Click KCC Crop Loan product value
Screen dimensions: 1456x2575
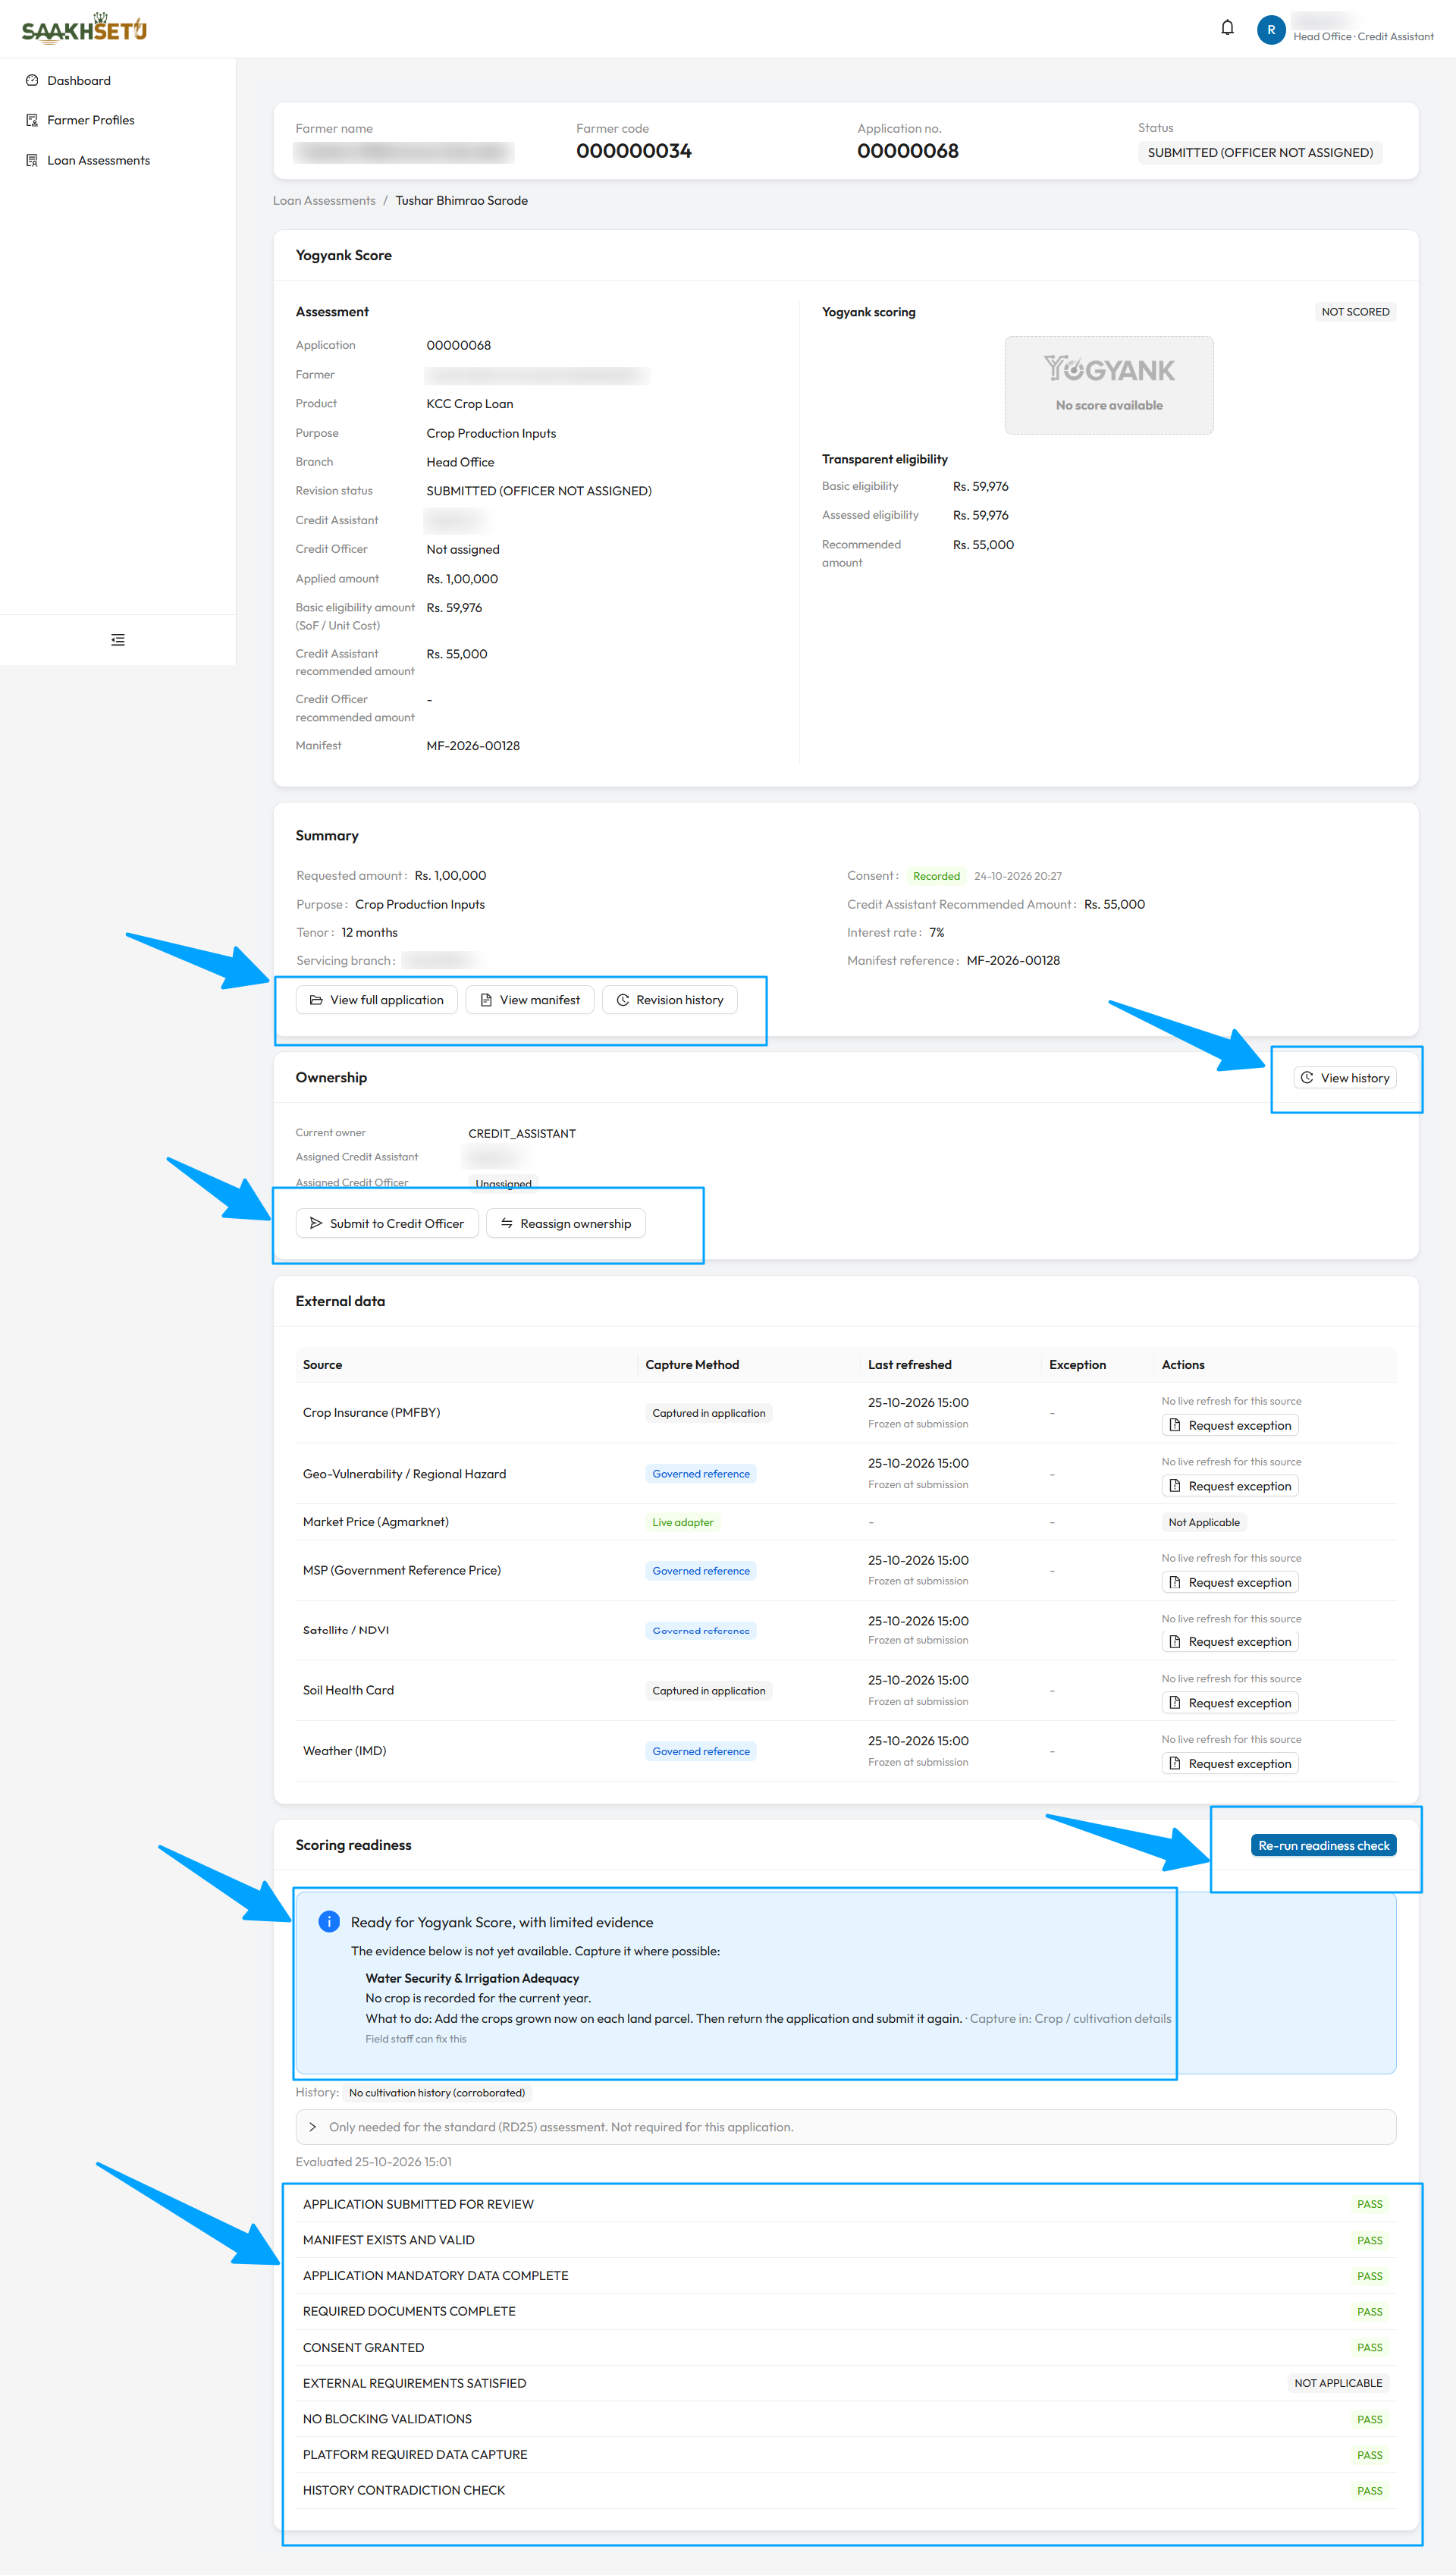(x=469, y=404)
